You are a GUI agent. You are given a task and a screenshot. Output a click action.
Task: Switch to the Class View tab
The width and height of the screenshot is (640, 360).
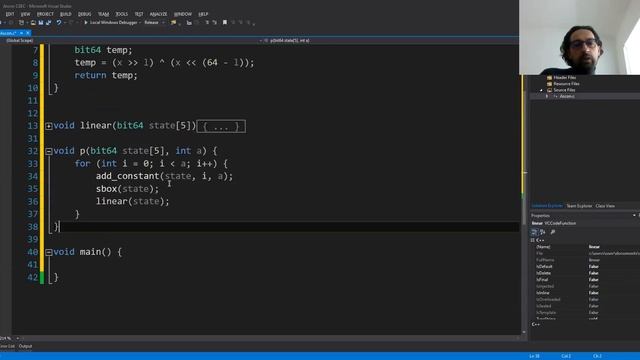(x=605, y=206)
